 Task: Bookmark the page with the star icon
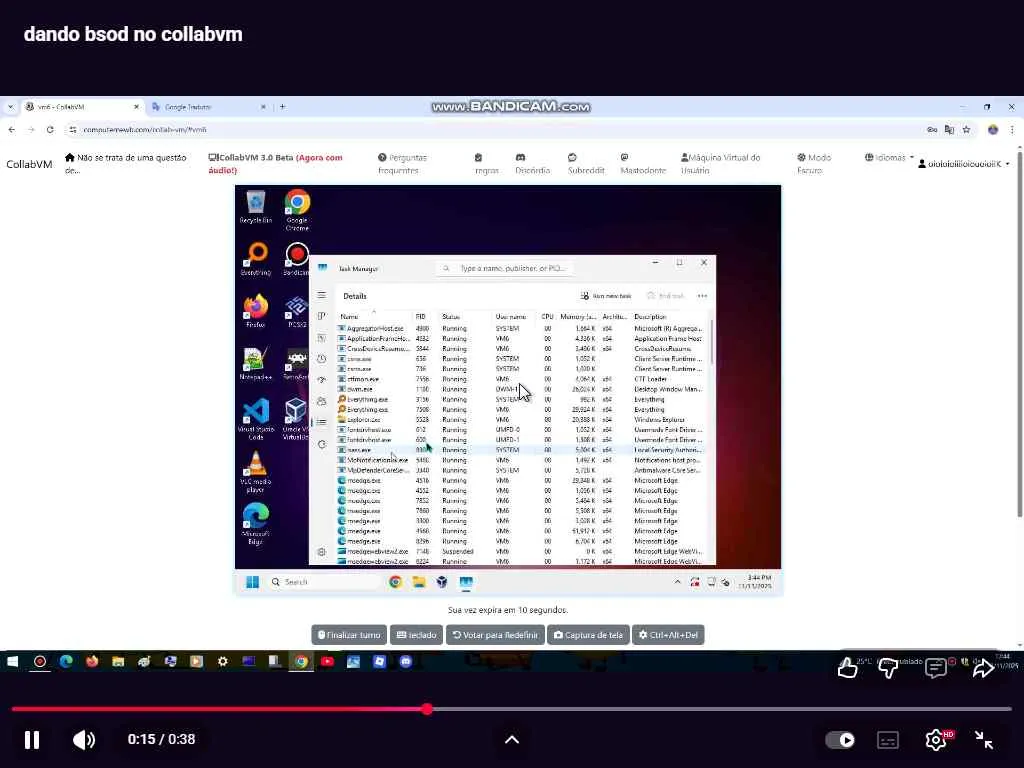pyautogui.click(x=967, y=129)
